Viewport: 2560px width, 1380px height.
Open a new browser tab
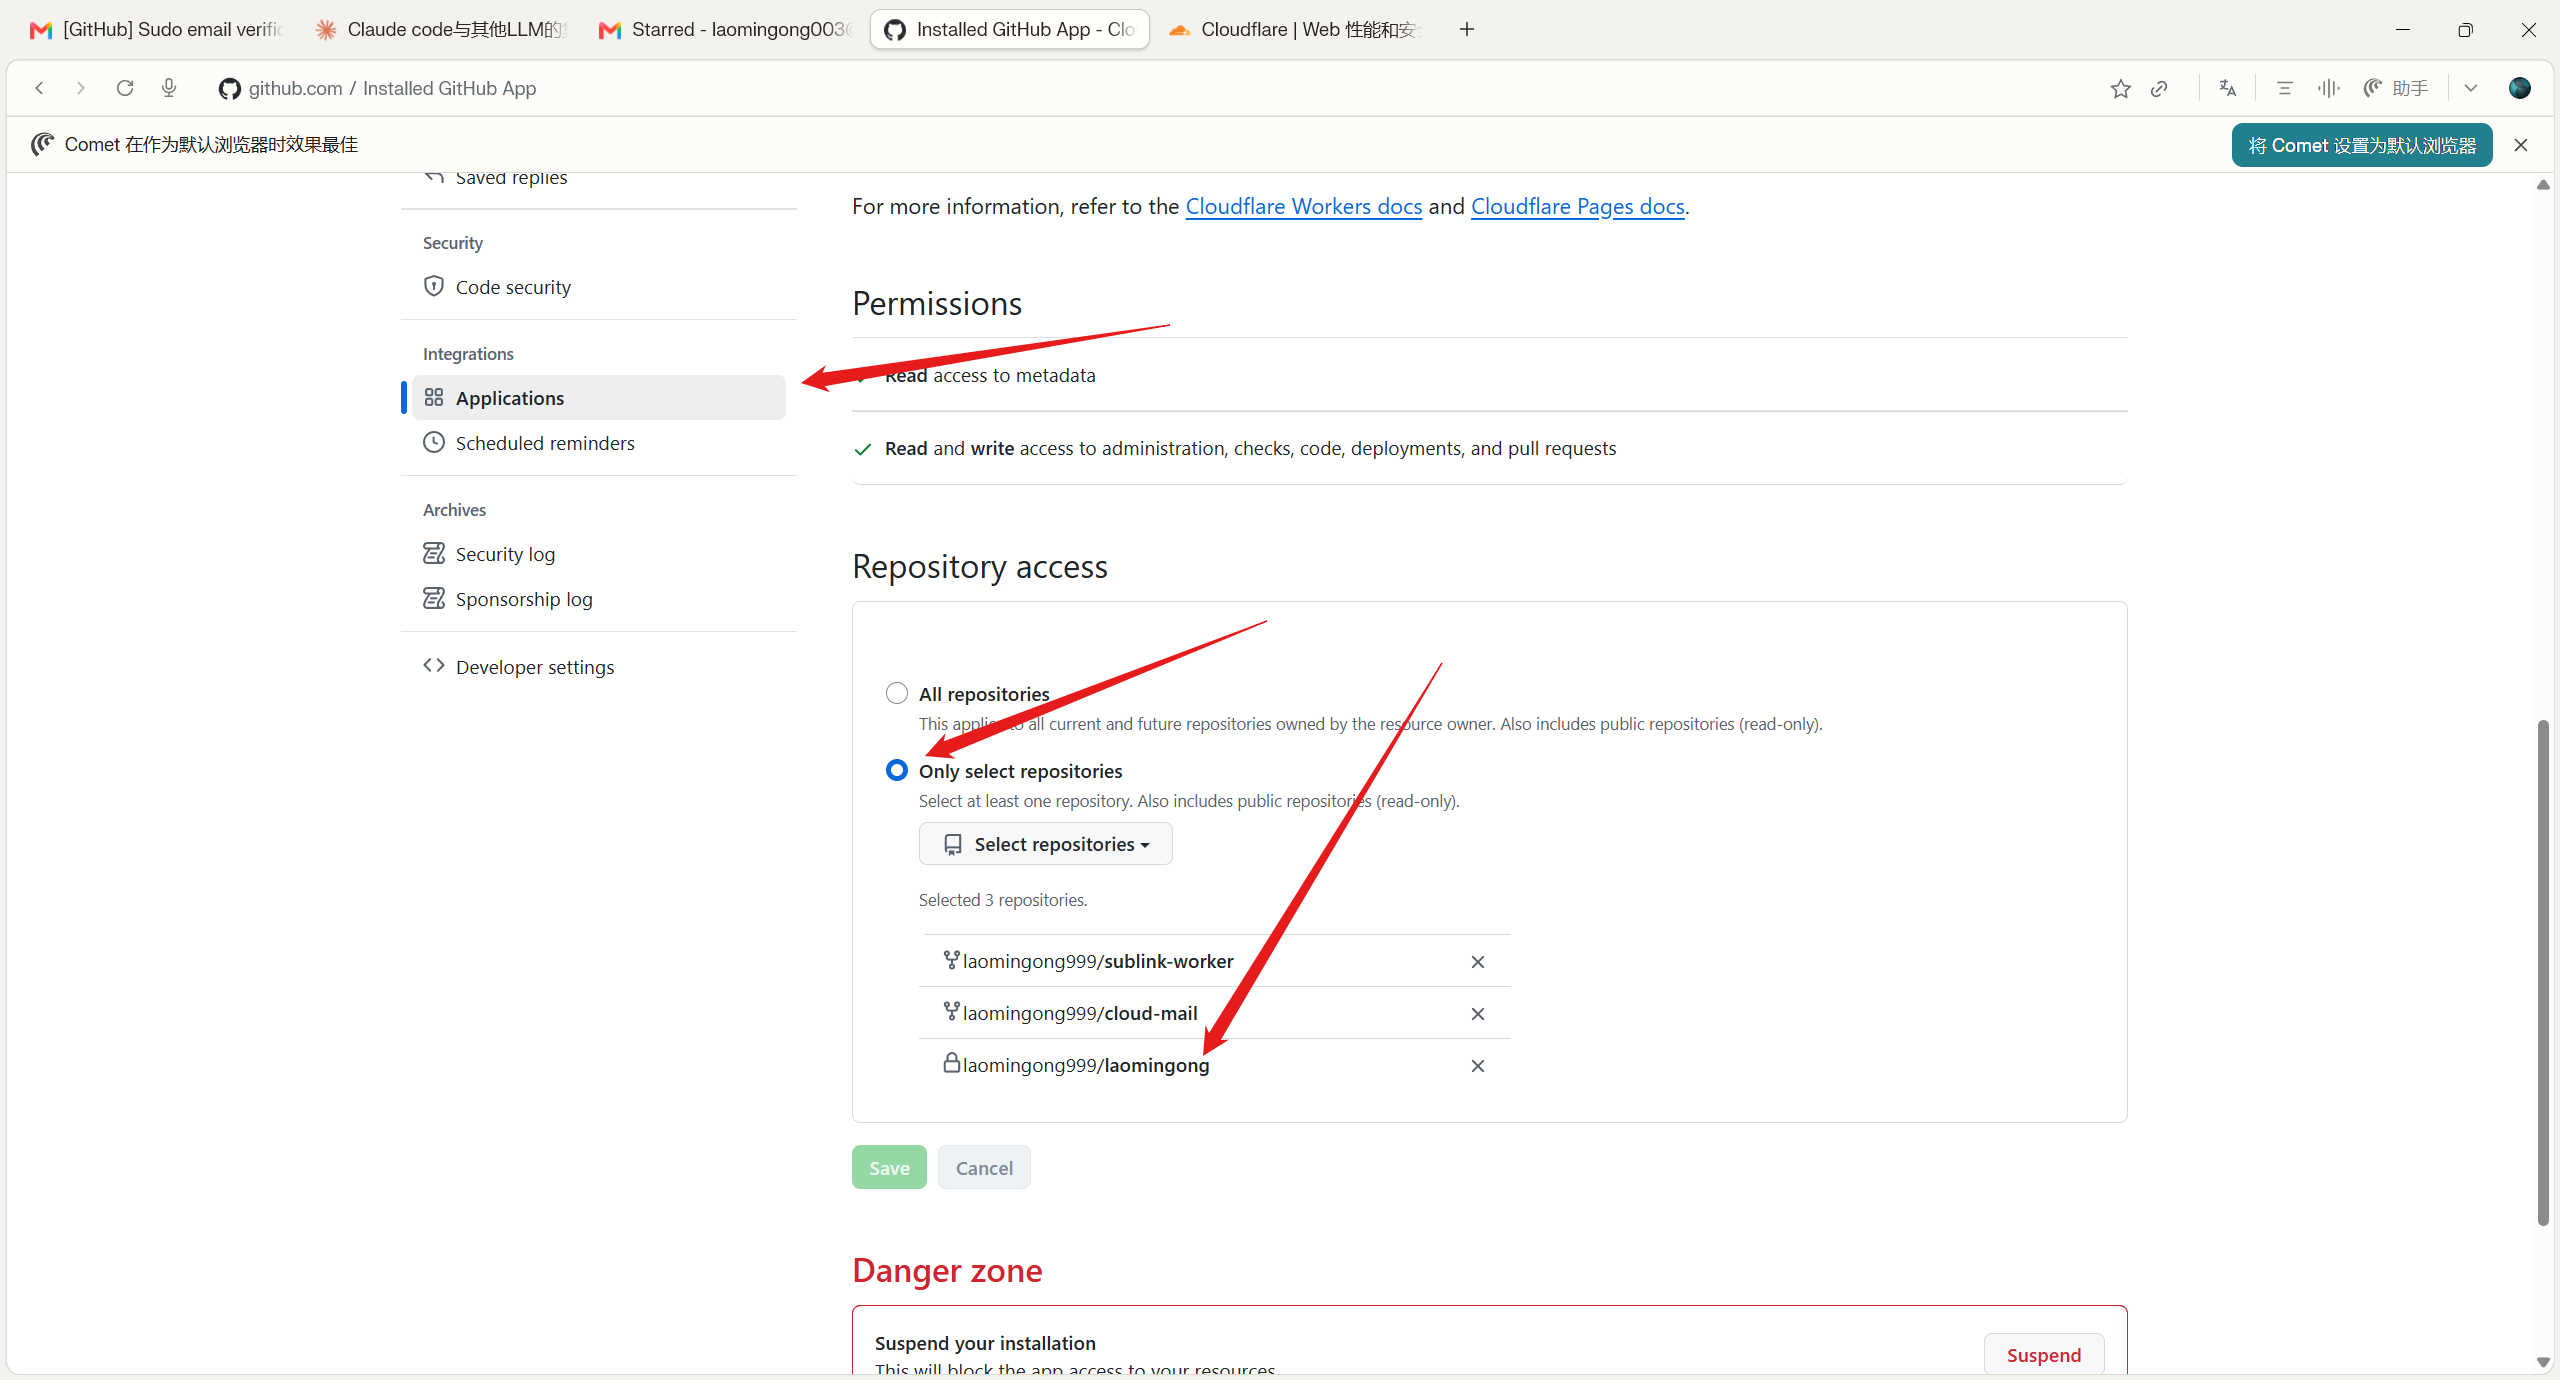[1467, 29]
